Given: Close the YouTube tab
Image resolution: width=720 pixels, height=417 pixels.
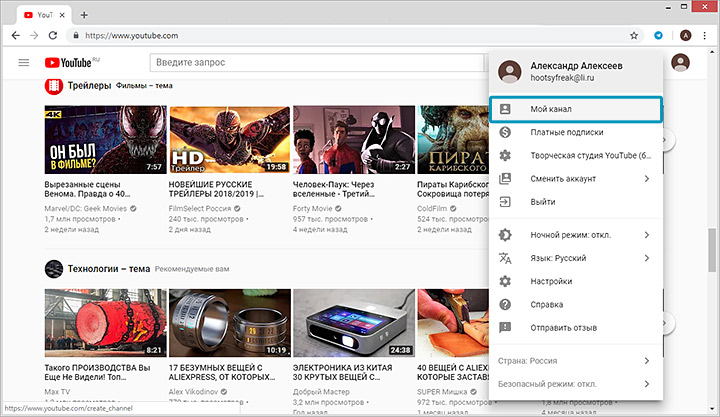Looking at the screenshot, I should [x=62, y=15].
